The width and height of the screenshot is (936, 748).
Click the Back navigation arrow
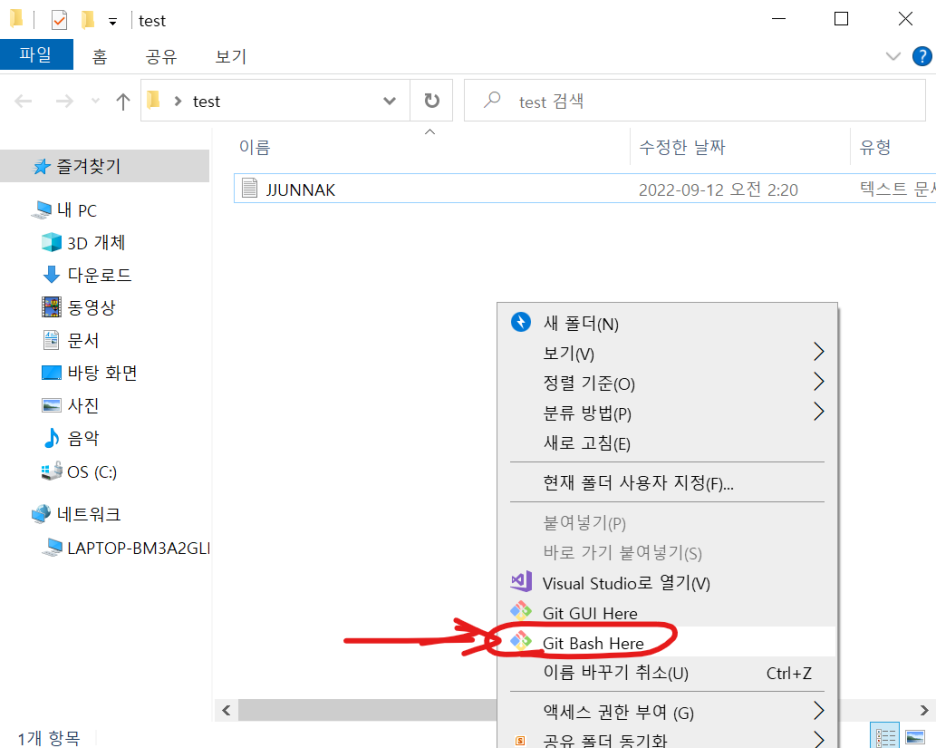(x=23, y=101)
